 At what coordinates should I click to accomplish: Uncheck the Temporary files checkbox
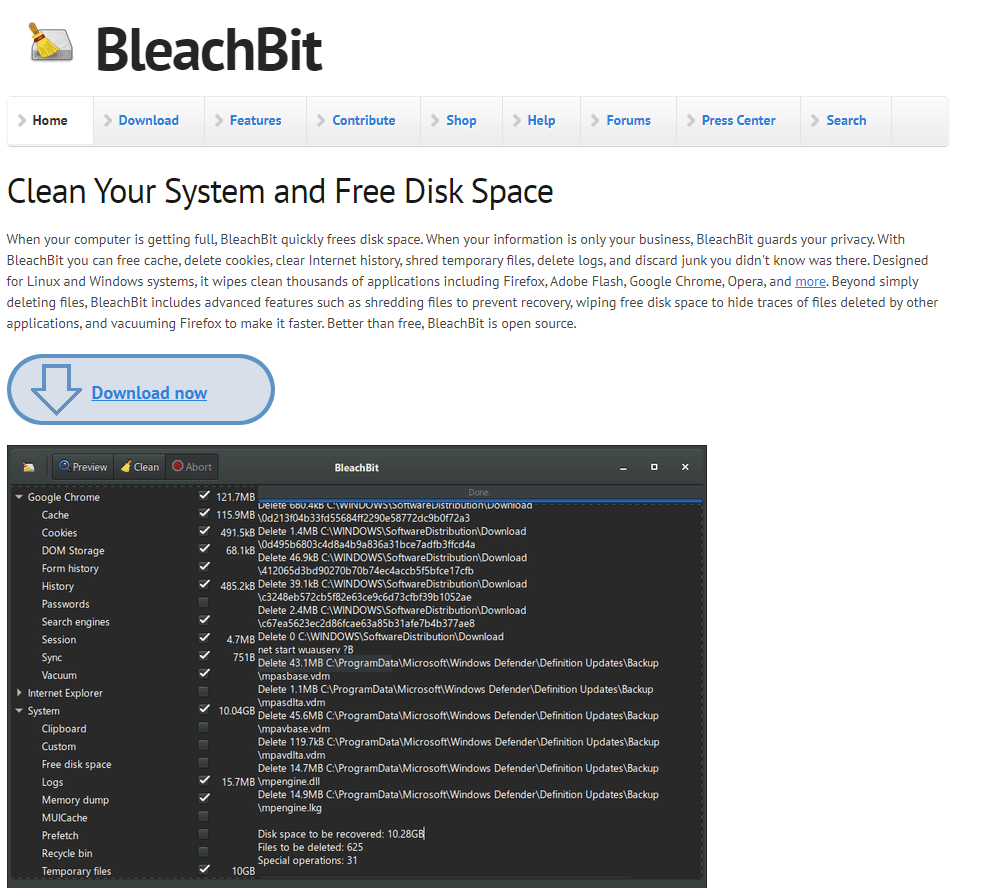pos(204,869)
